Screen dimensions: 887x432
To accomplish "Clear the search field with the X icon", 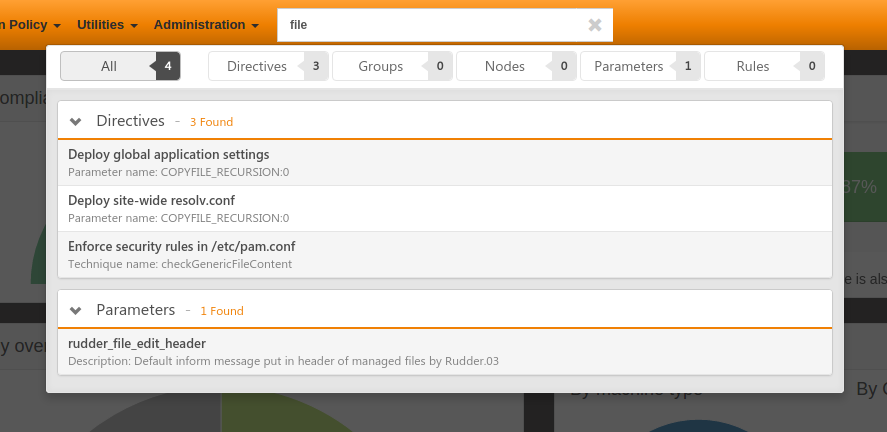I will [595, 25].
